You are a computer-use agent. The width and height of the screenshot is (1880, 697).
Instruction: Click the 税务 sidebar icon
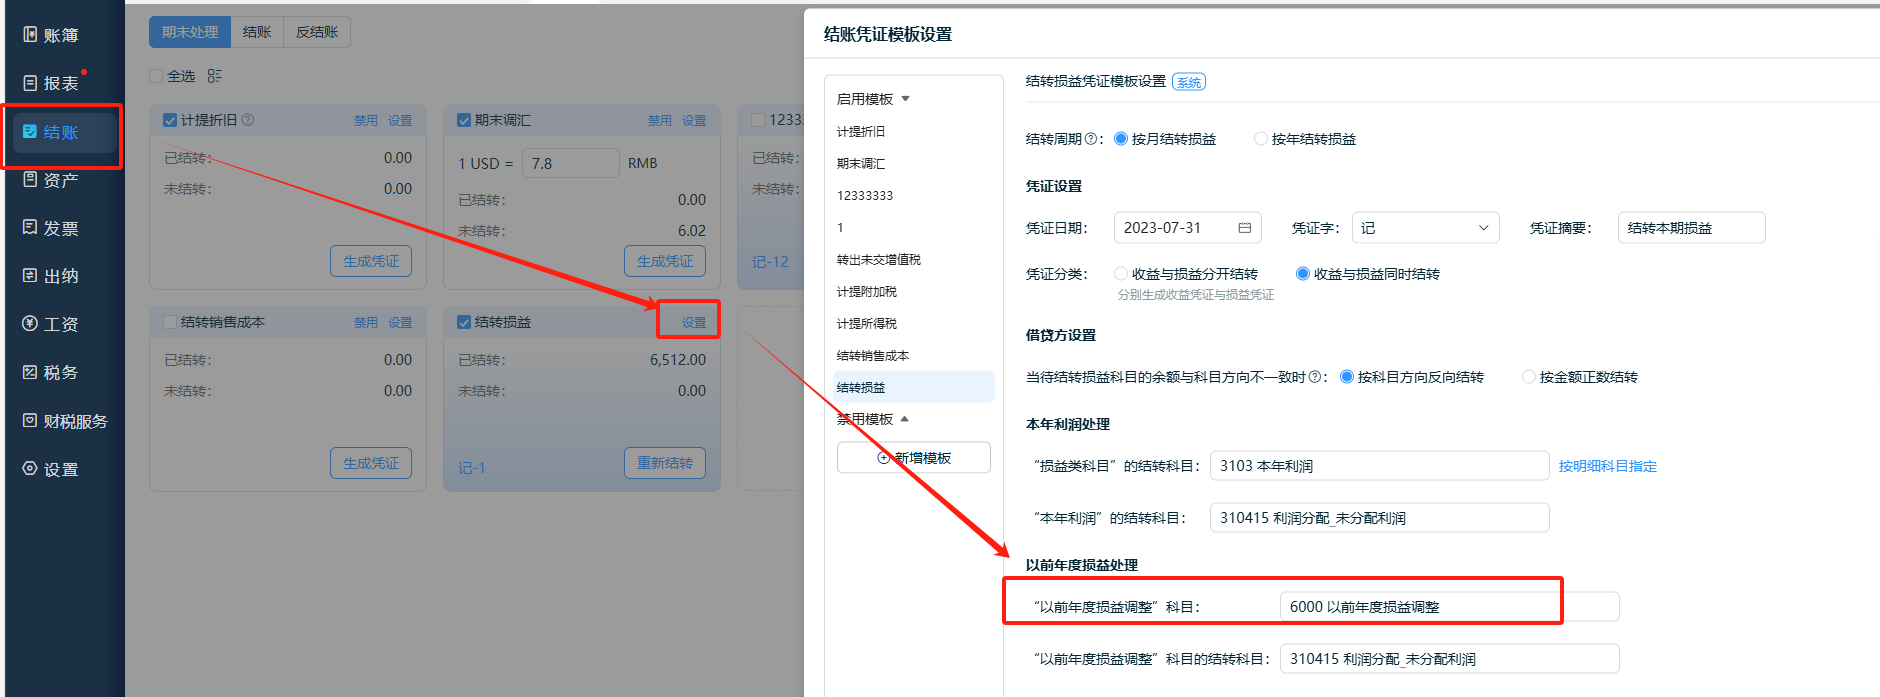pos(30,372)
